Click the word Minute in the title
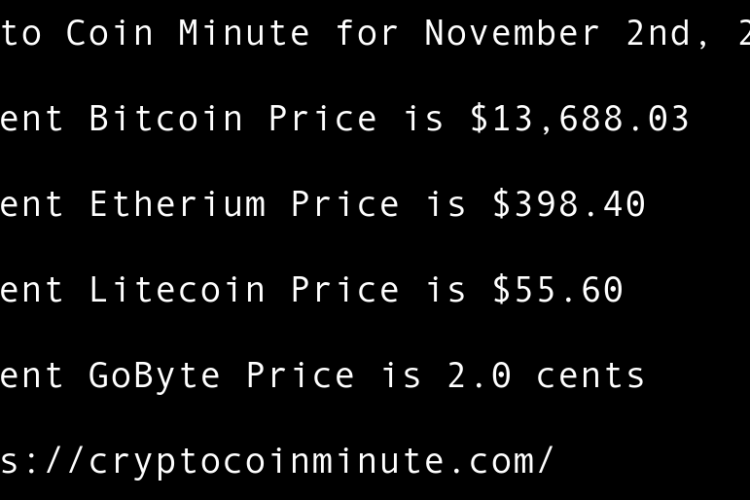This screenshot has width=750, height=500. click(245, 33)
